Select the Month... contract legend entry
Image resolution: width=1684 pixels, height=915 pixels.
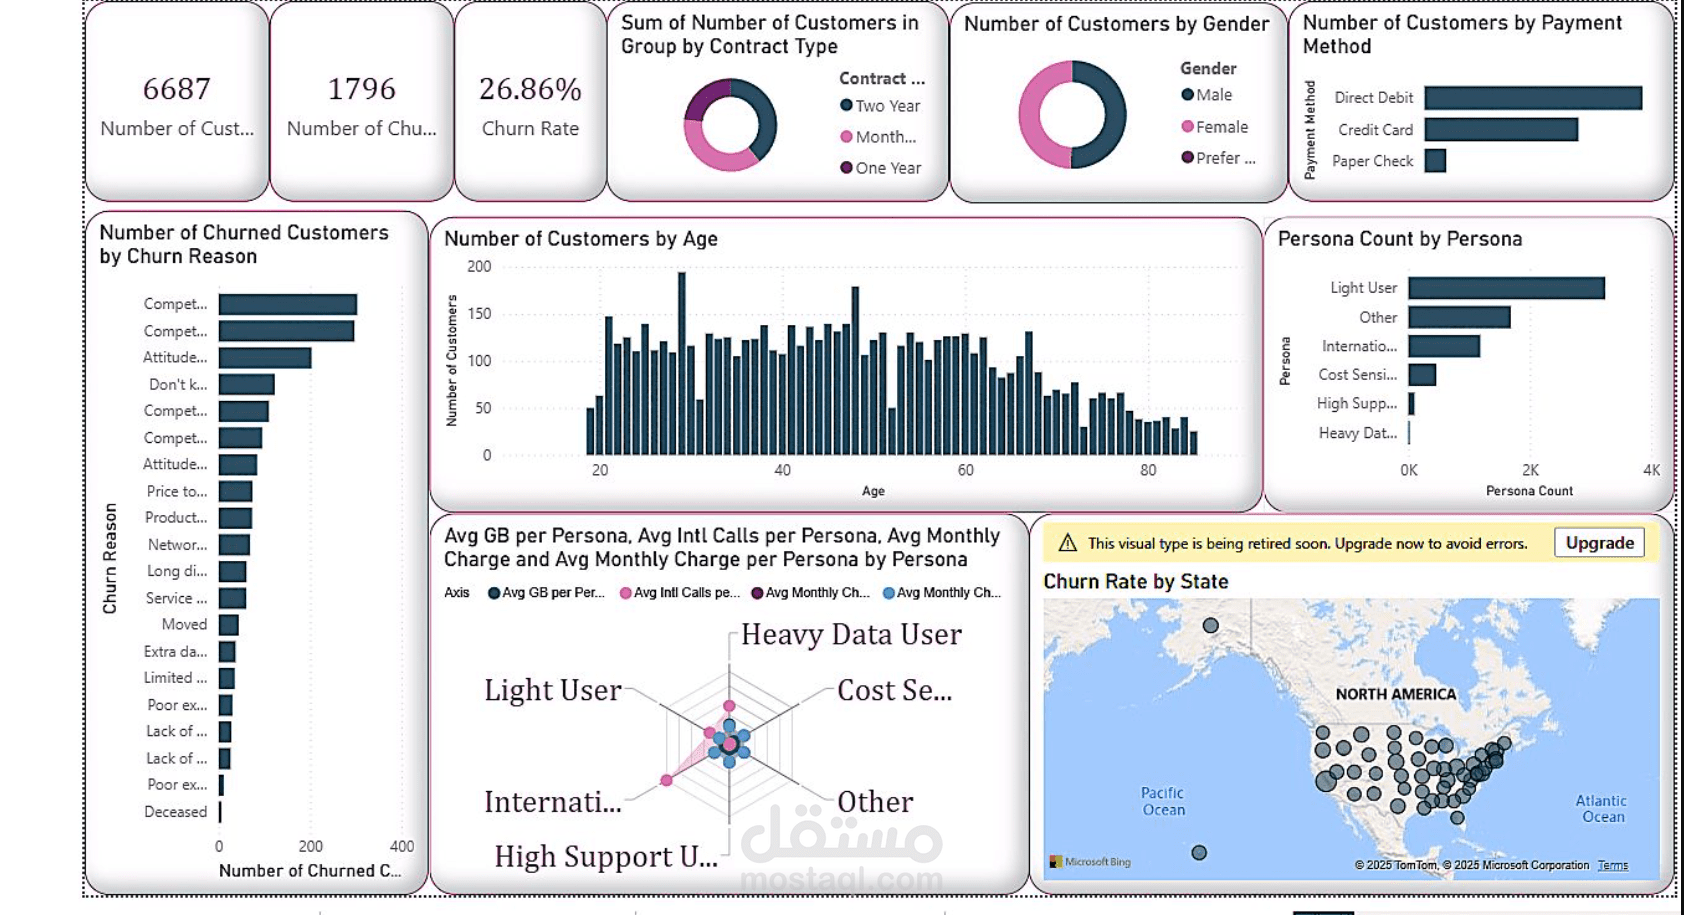coord(878,137)
